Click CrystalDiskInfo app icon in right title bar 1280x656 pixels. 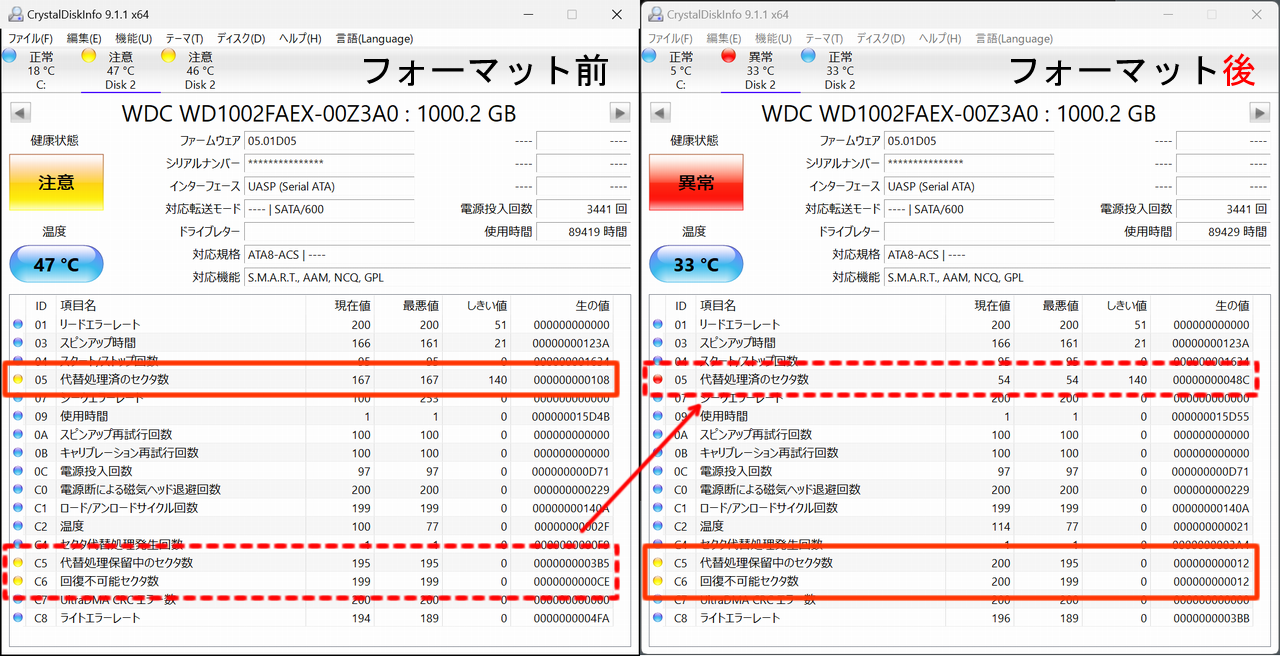tap(655, 14)
